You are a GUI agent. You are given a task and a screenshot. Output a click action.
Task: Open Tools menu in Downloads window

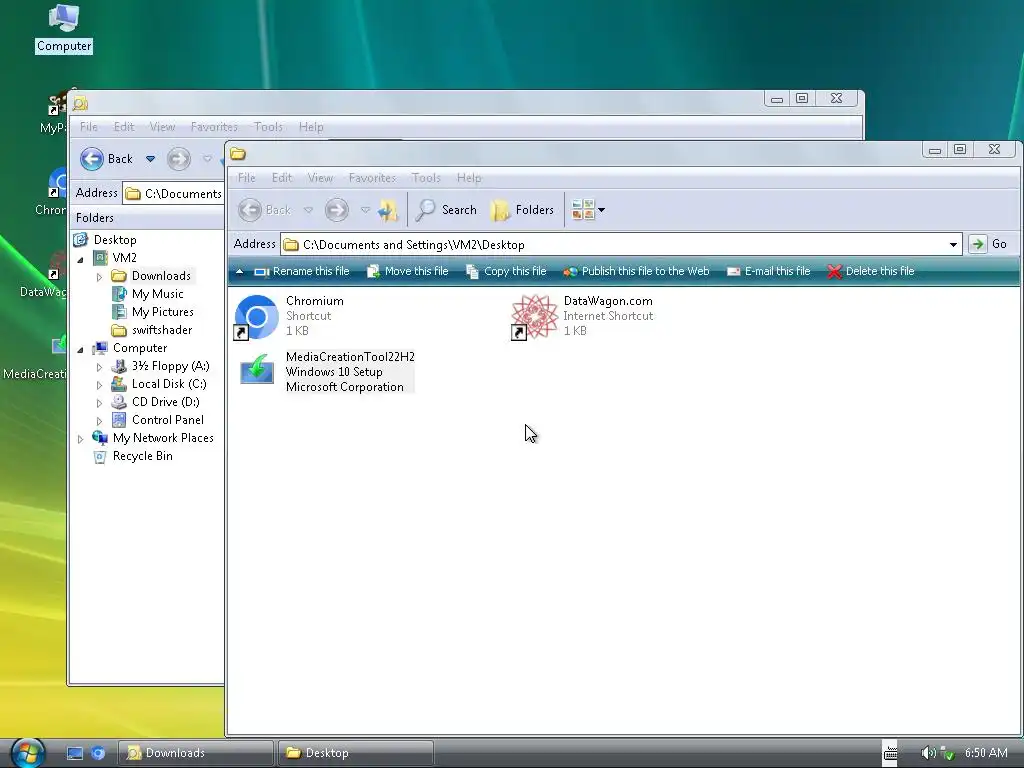268,127
